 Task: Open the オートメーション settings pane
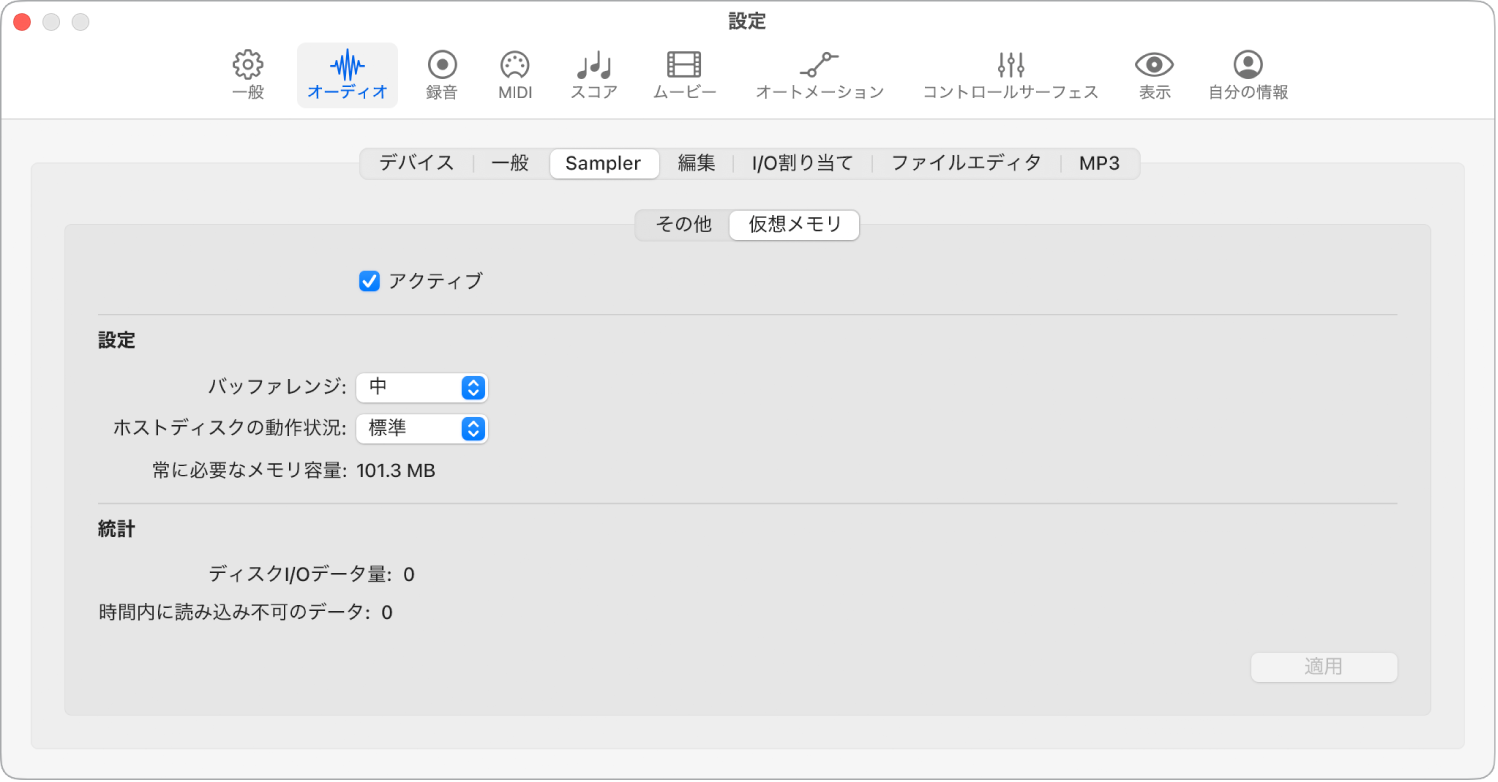(820, 75)
